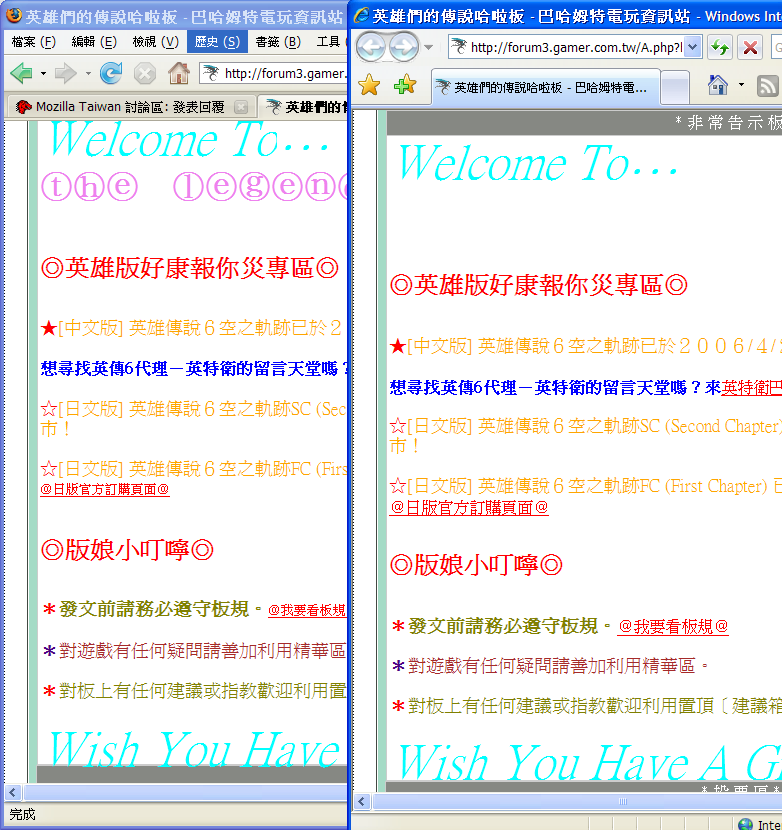Viewport: 782px width, 830px height.
Task: Click circled 'the legend' text in Firefox
Action: point(194,186)
